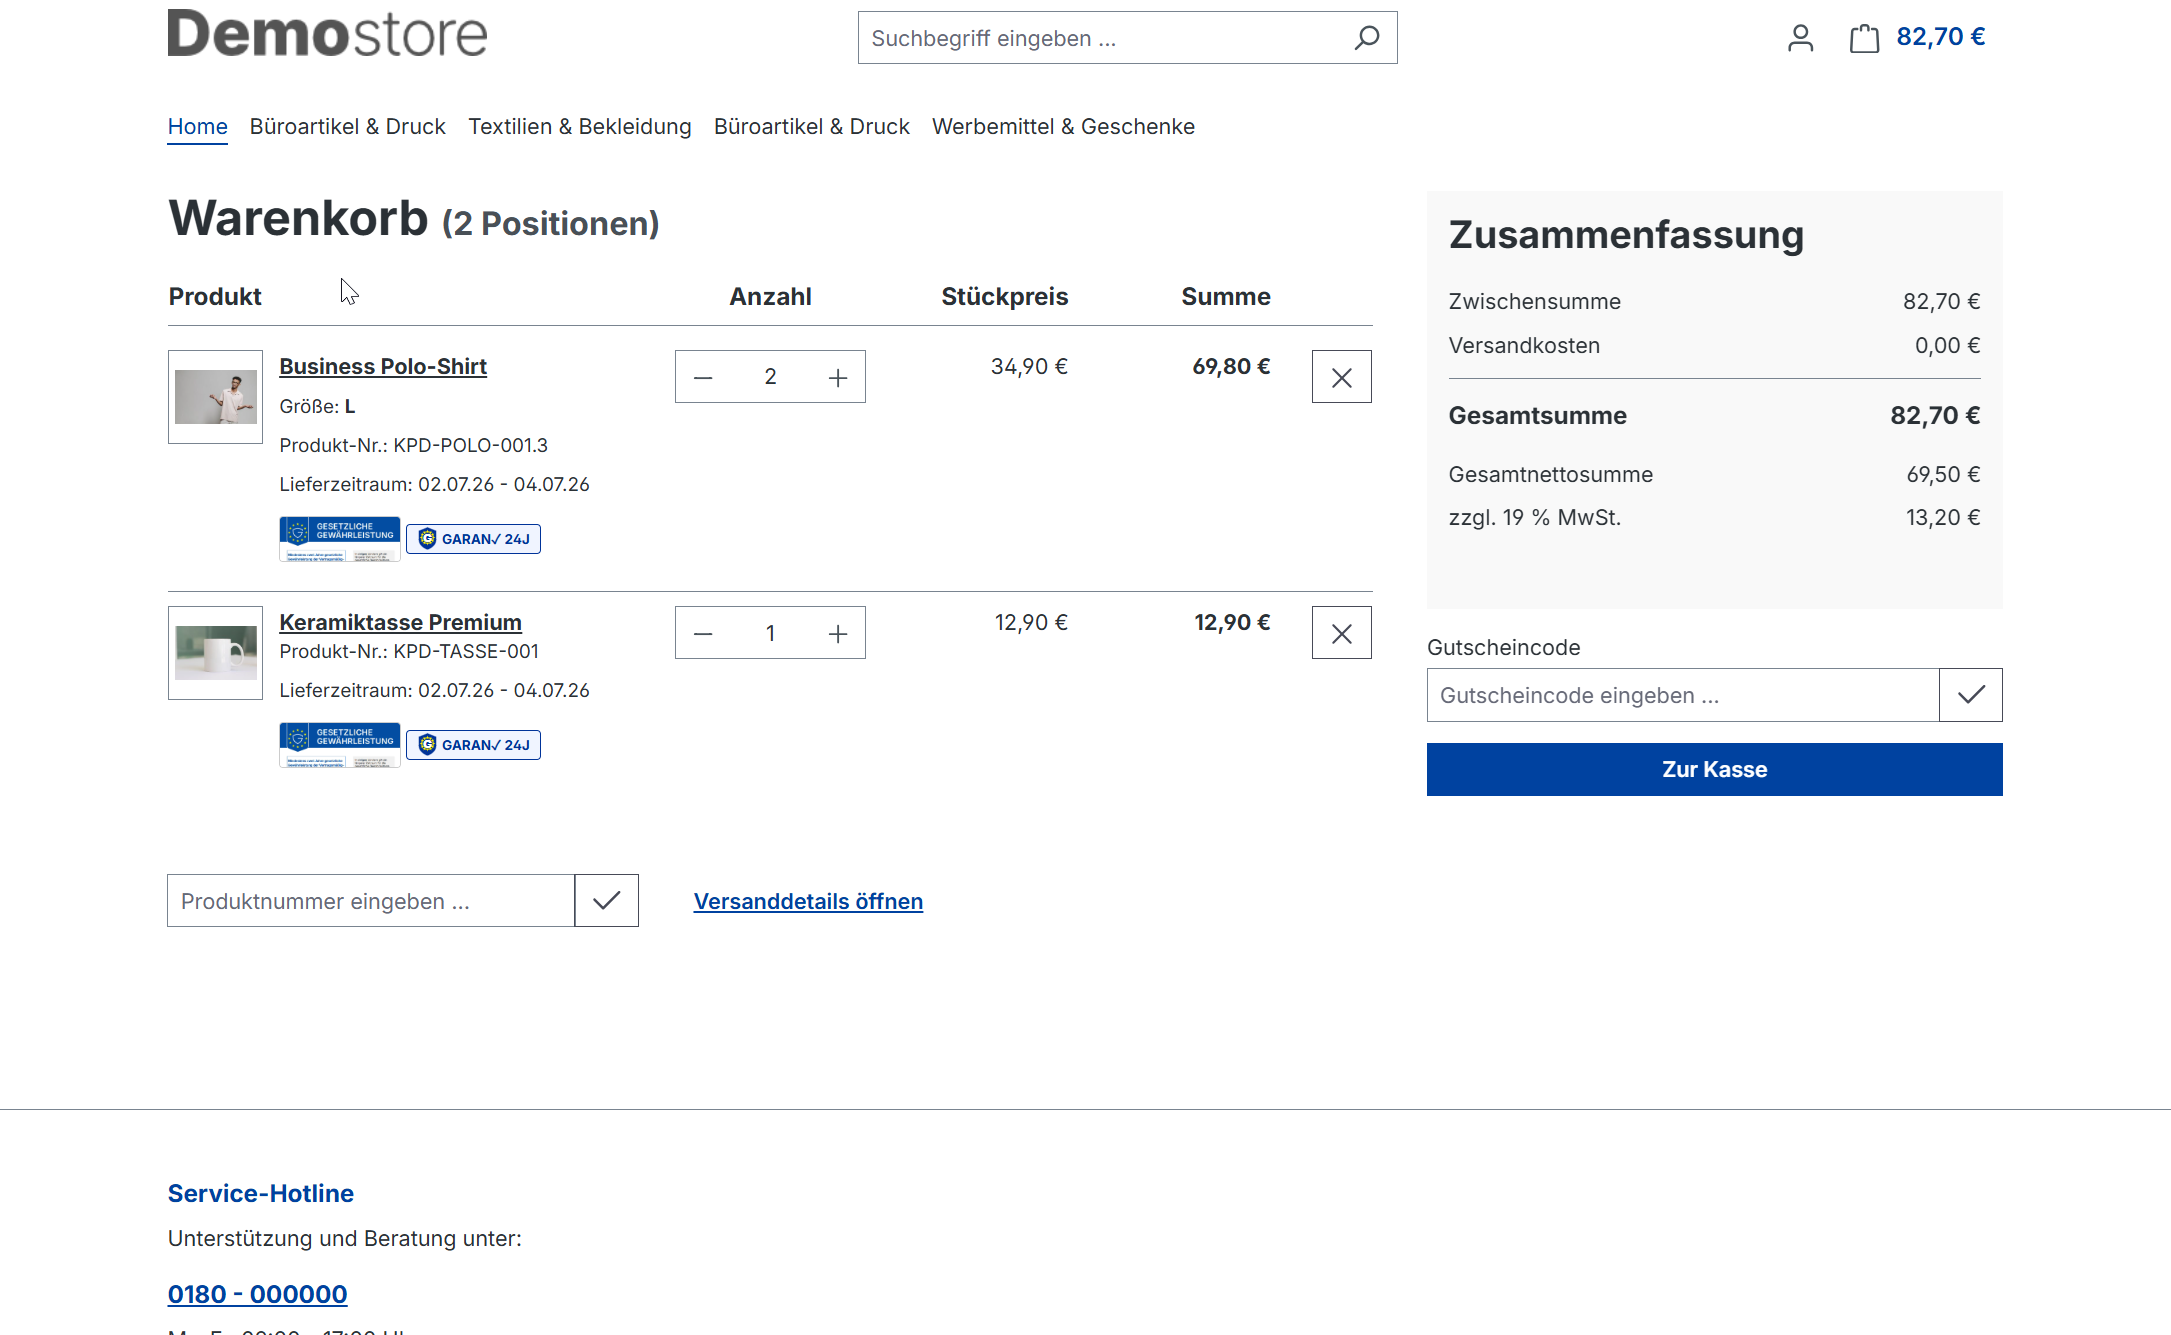
Task: Click the GARAN 24J badge for Keramiktasse
Action: pos(474,745)
